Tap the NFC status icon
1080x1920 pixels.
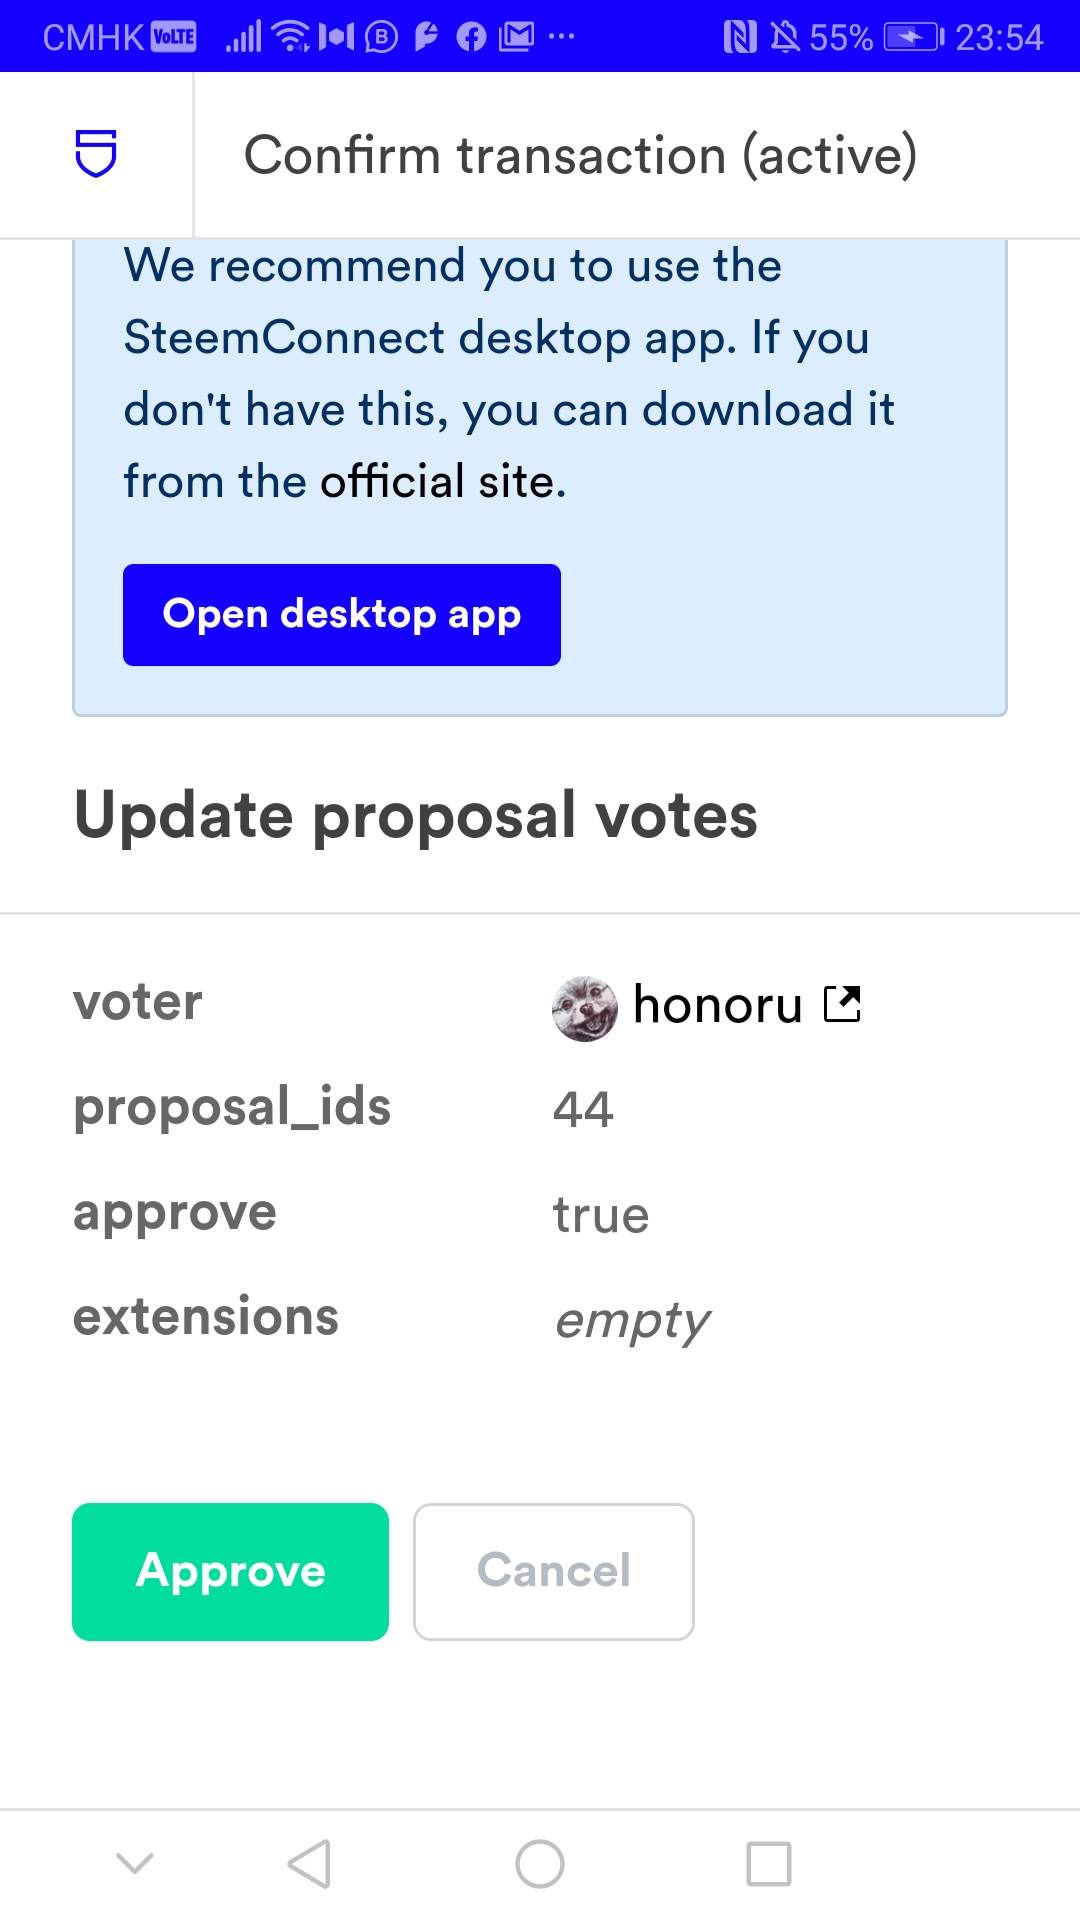(740, 37)
